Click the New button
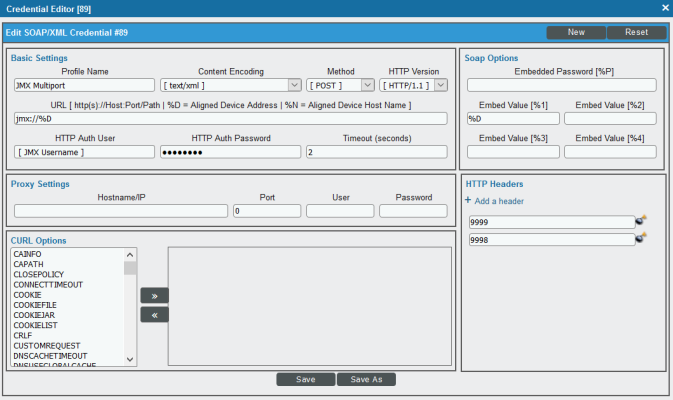The width and height of the screenshot is (673, 400). tap(576, 32)
